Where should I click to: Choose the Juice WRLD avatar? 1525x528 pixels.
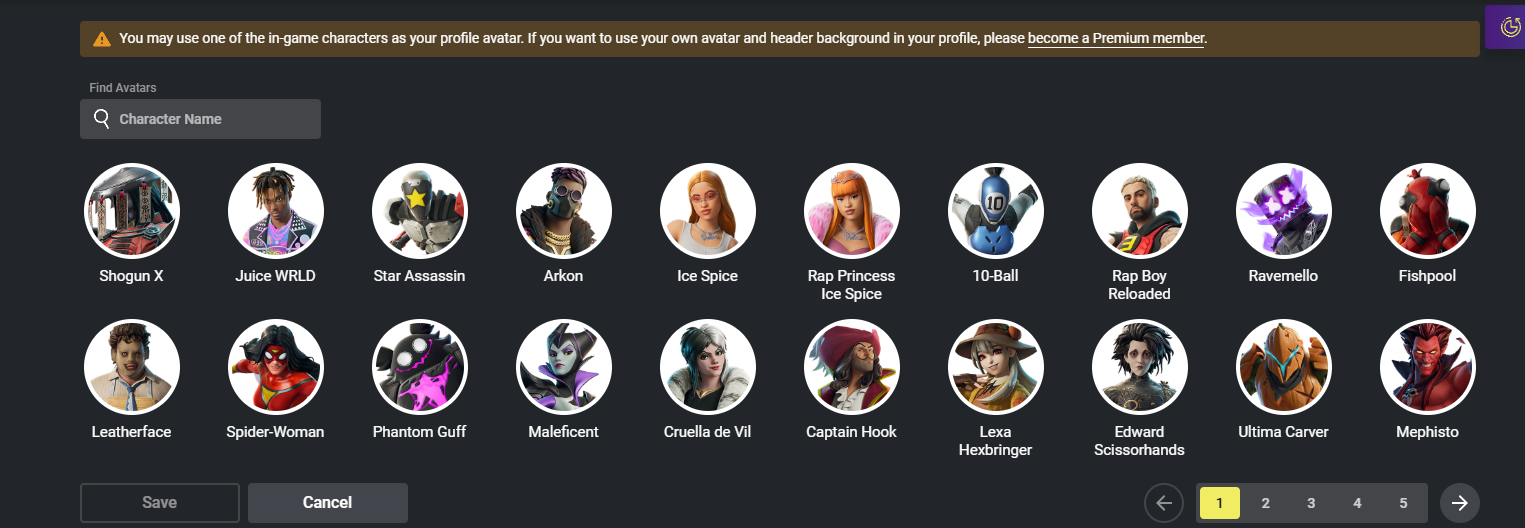coord(276,211)
